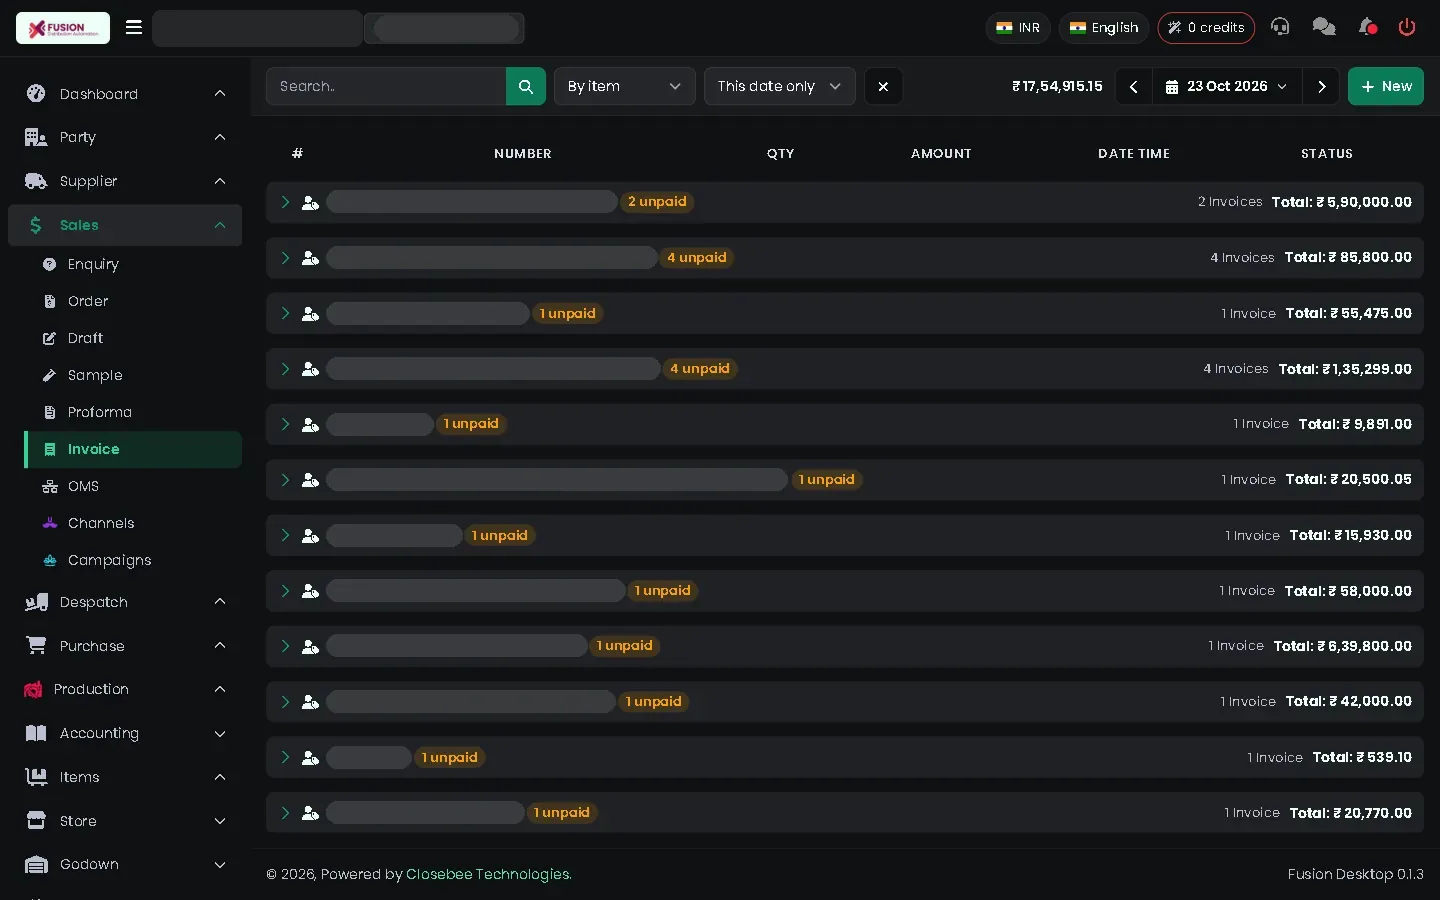Open the support headset icon

coord(1280,27)
